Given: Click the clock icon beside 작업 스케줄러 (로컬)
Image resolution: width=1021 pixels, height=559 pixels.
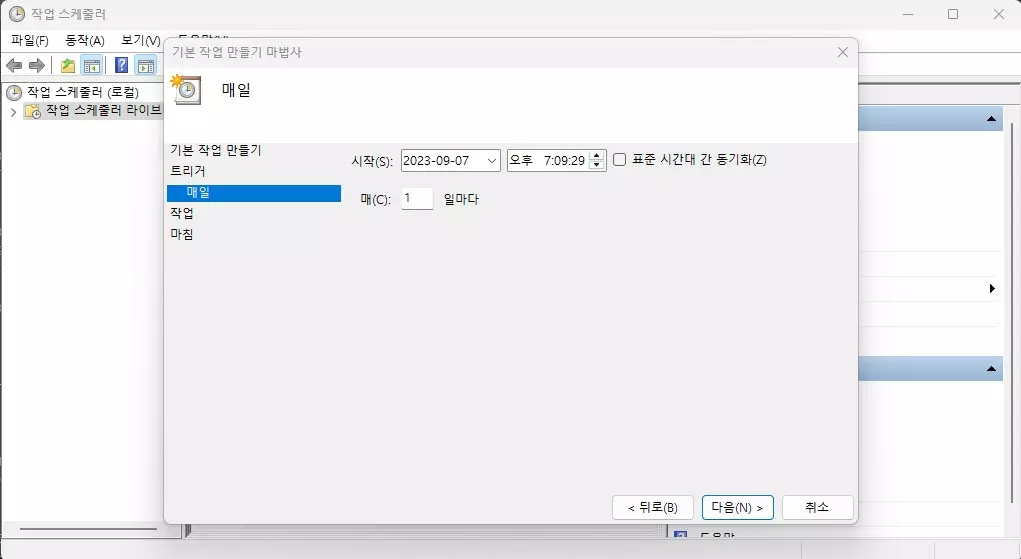Looking at the screenshot, I should [x=14, y=93].
